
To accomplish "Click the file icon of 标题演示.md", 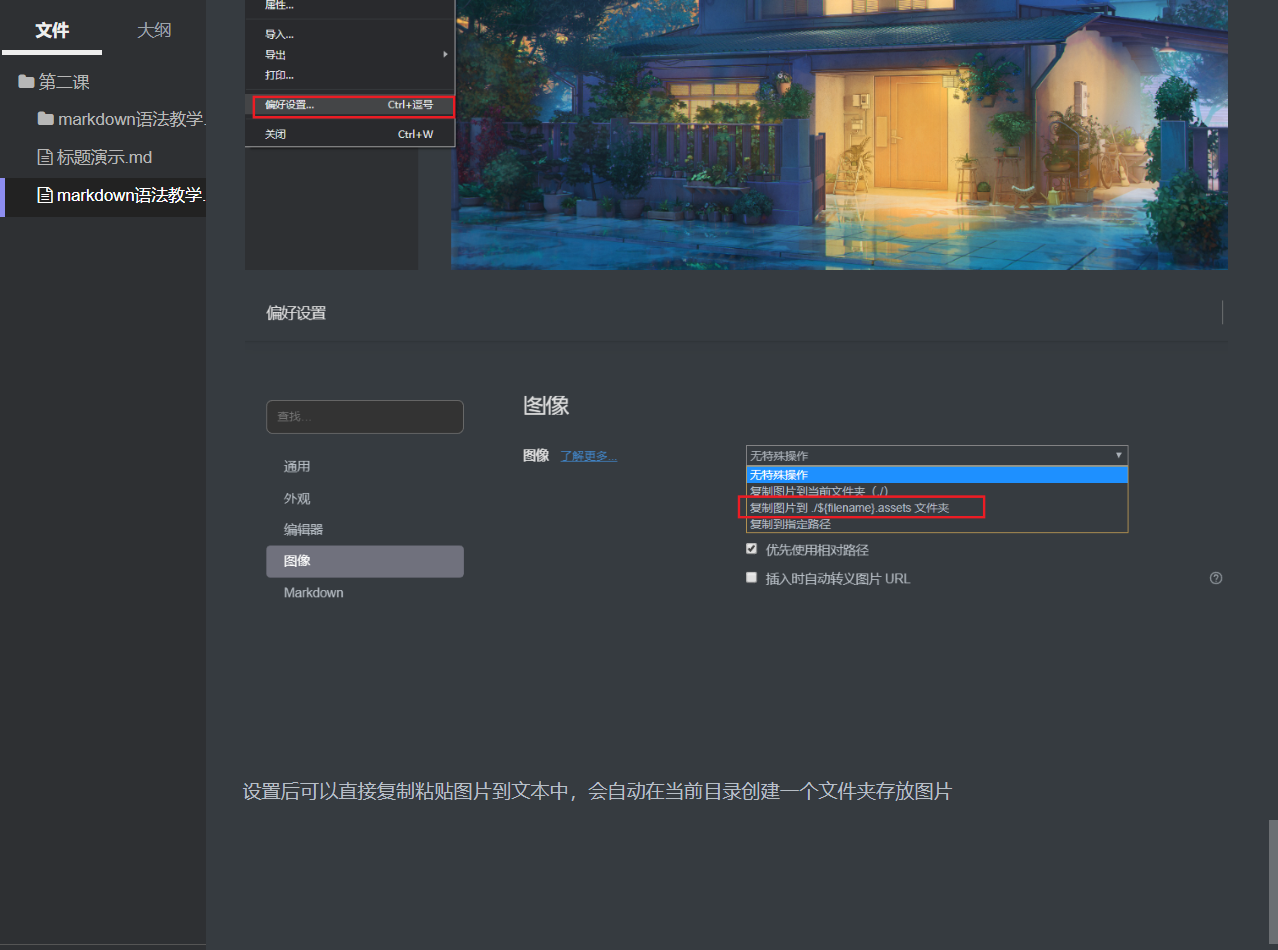I will (x=44, y=157).
